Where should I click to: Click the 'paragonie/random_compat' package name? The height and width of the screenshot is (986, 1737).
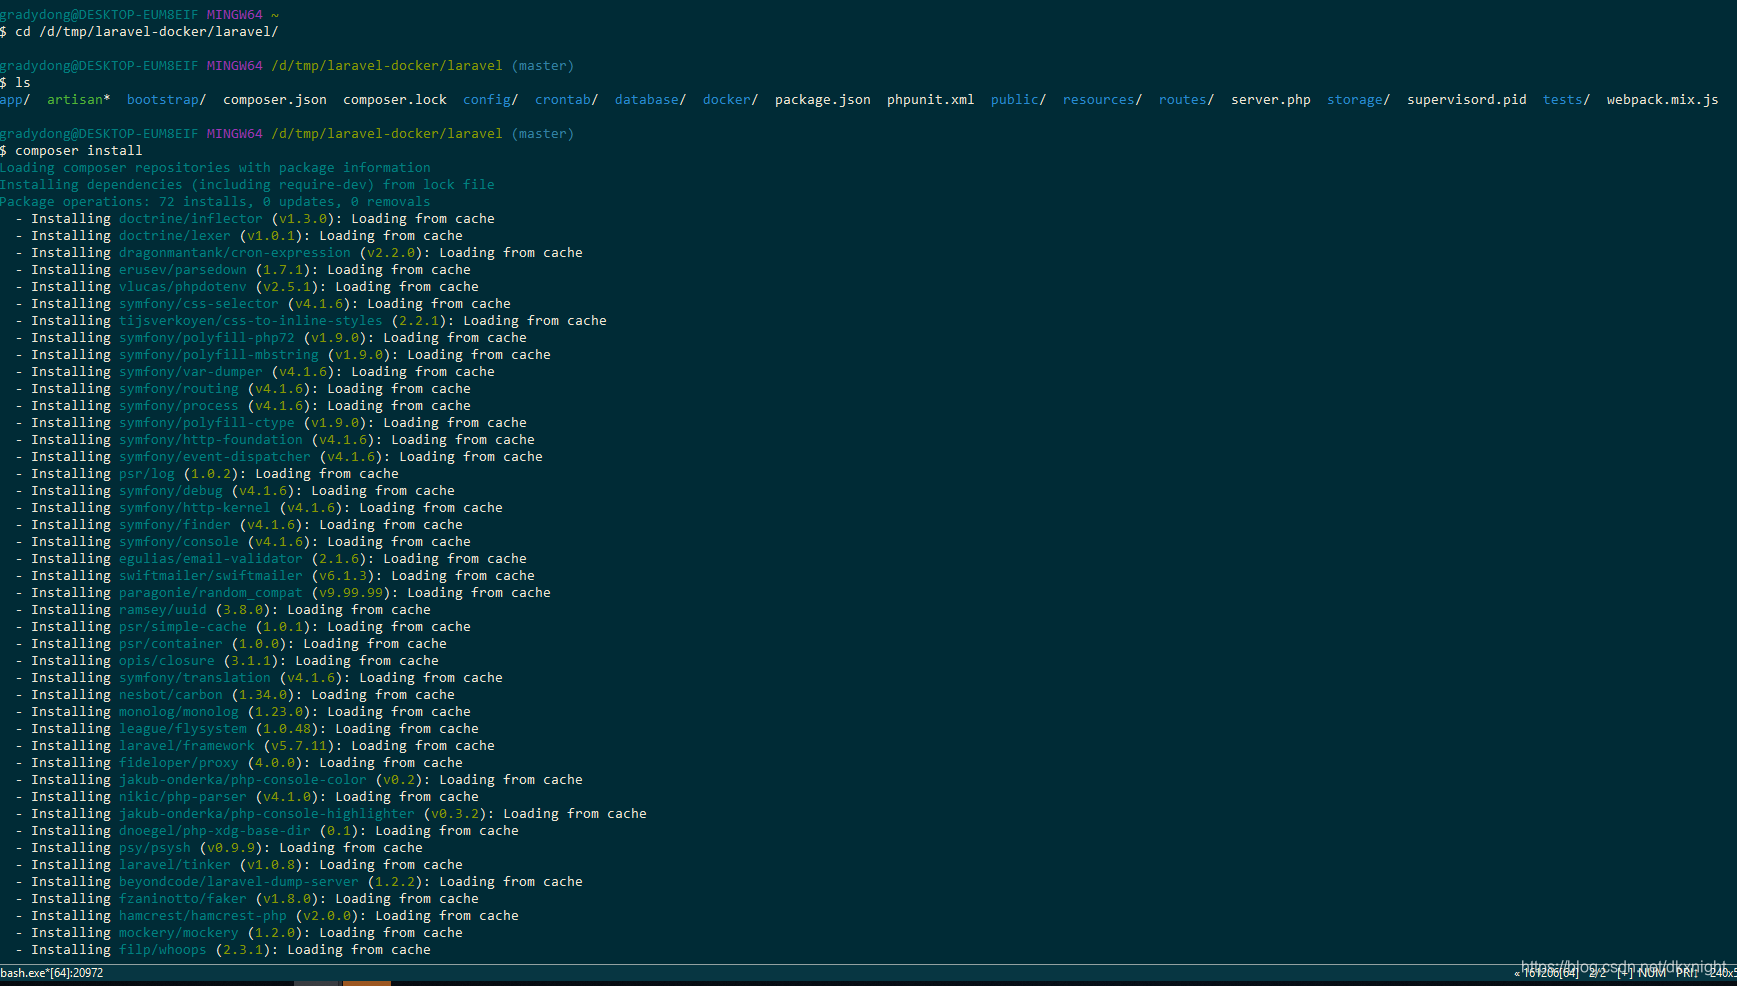[211, 593]
